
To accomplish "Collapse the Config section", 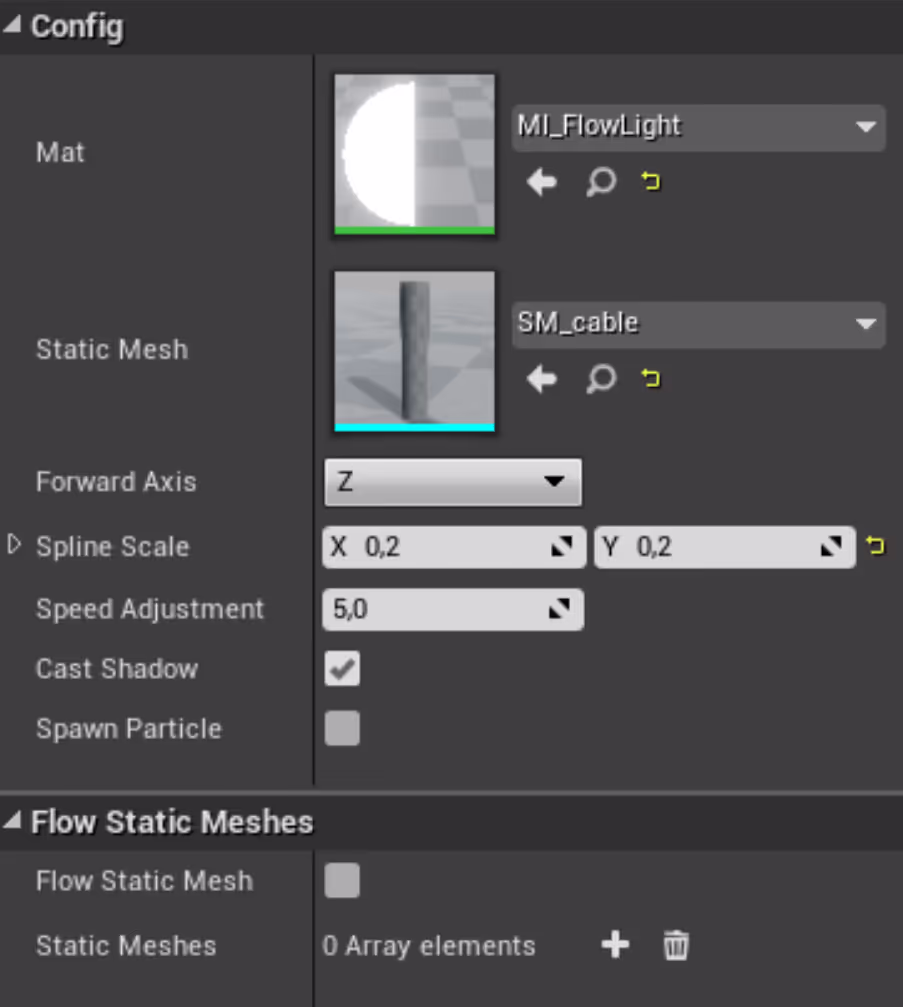I will pyautogui.click(x=12, y=26).
